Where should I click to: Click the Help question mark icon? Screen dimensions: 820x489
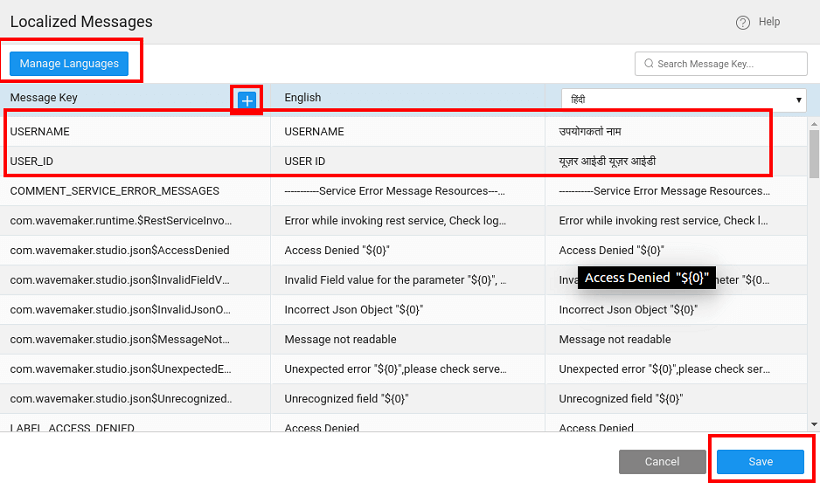[742, 22]
